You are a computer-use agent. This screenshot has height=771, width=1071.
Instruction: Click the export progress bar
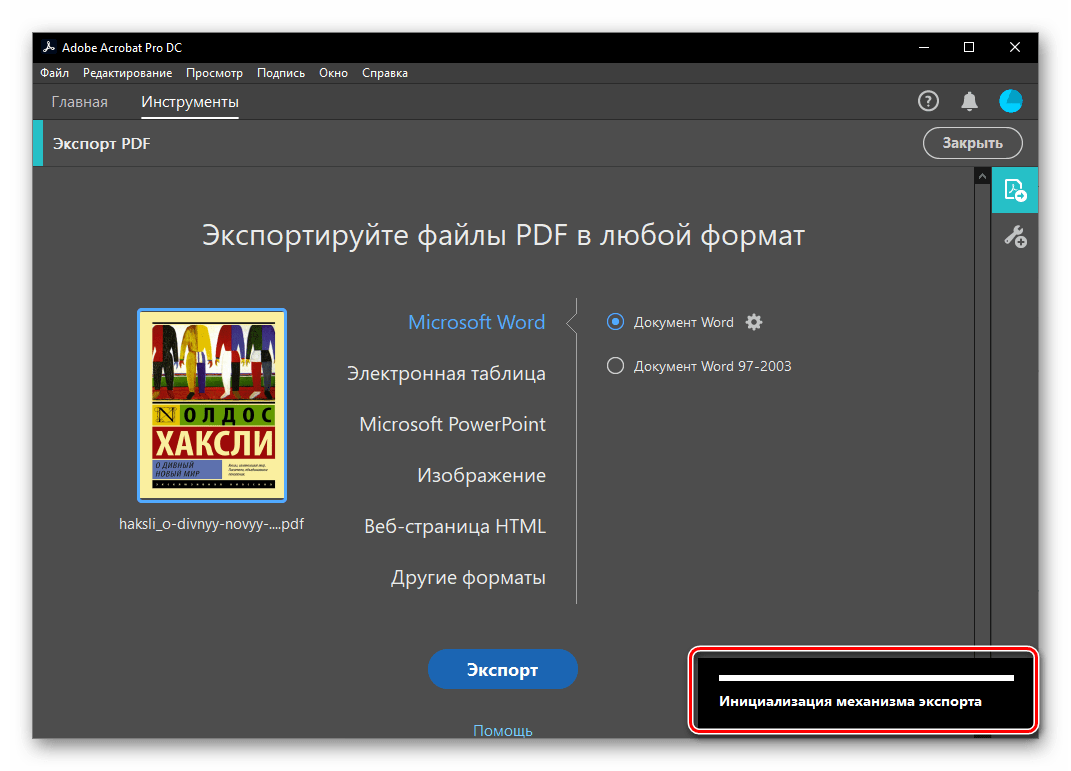[866, 678]
